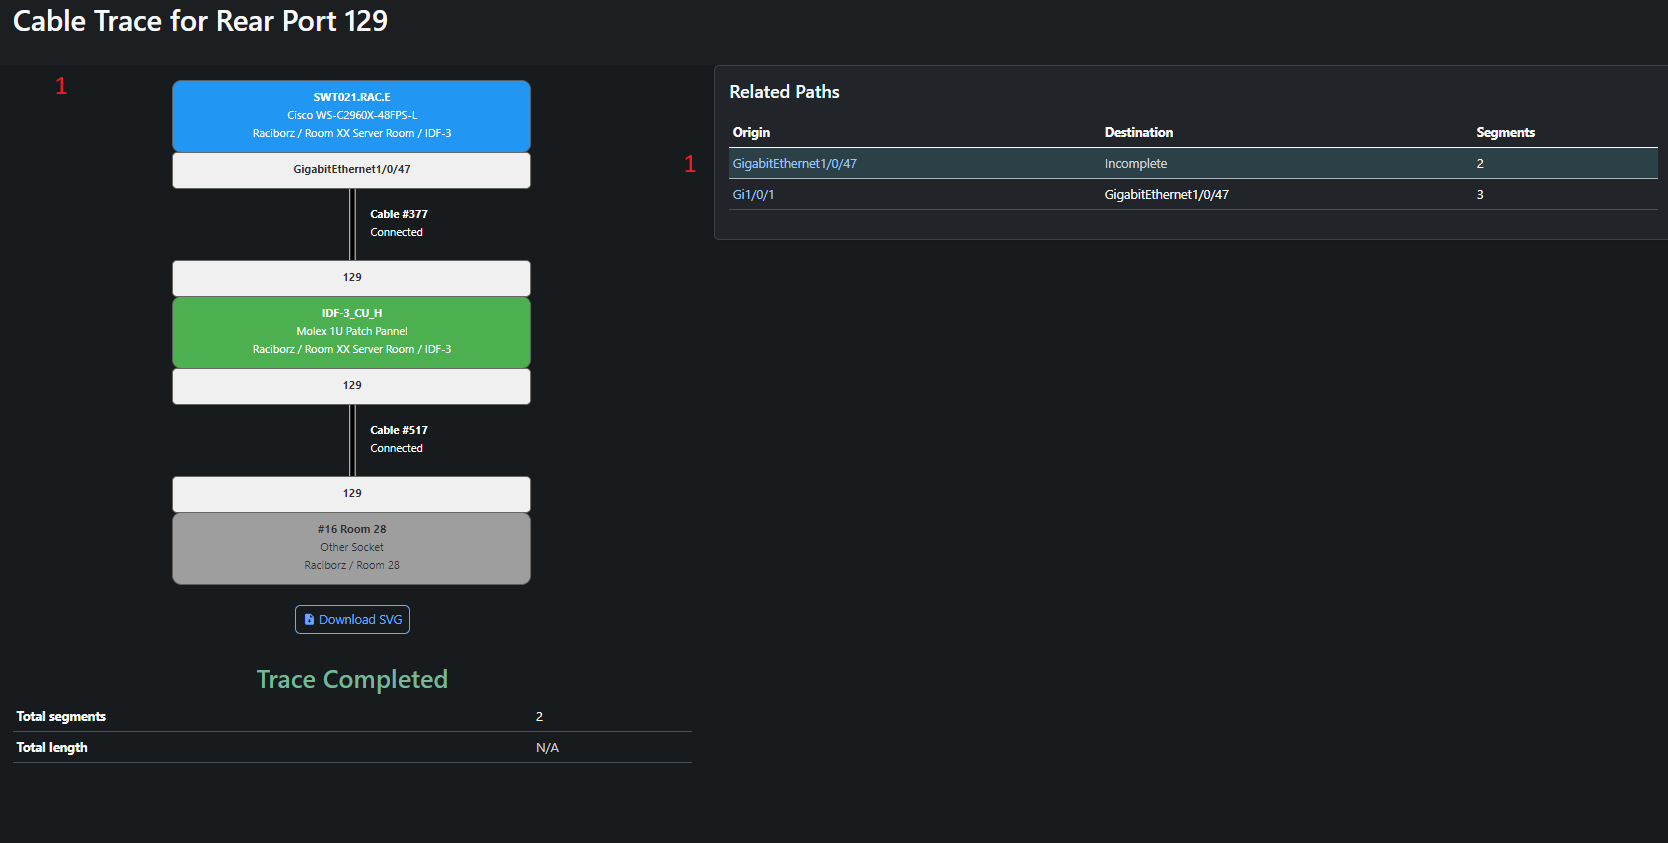Click the Related Paths heading
1668x843 pixels.
(784, 92)
